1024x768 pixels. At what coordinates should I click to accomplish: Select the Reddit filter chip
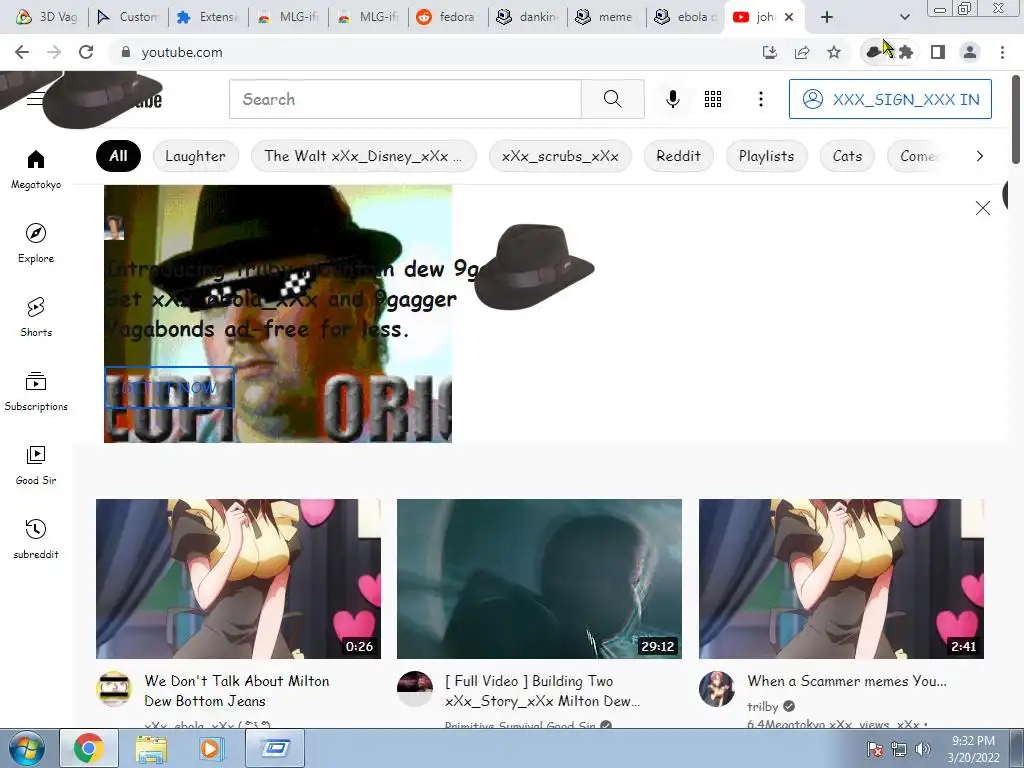678,156
